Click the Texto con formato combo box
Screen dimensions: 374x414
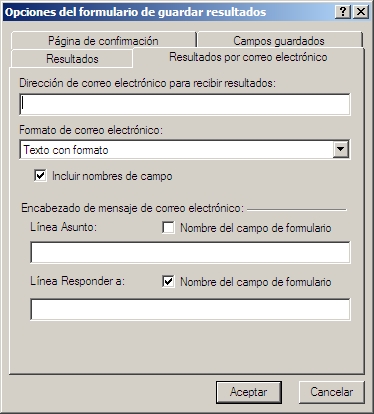click(x=185, y=149)
